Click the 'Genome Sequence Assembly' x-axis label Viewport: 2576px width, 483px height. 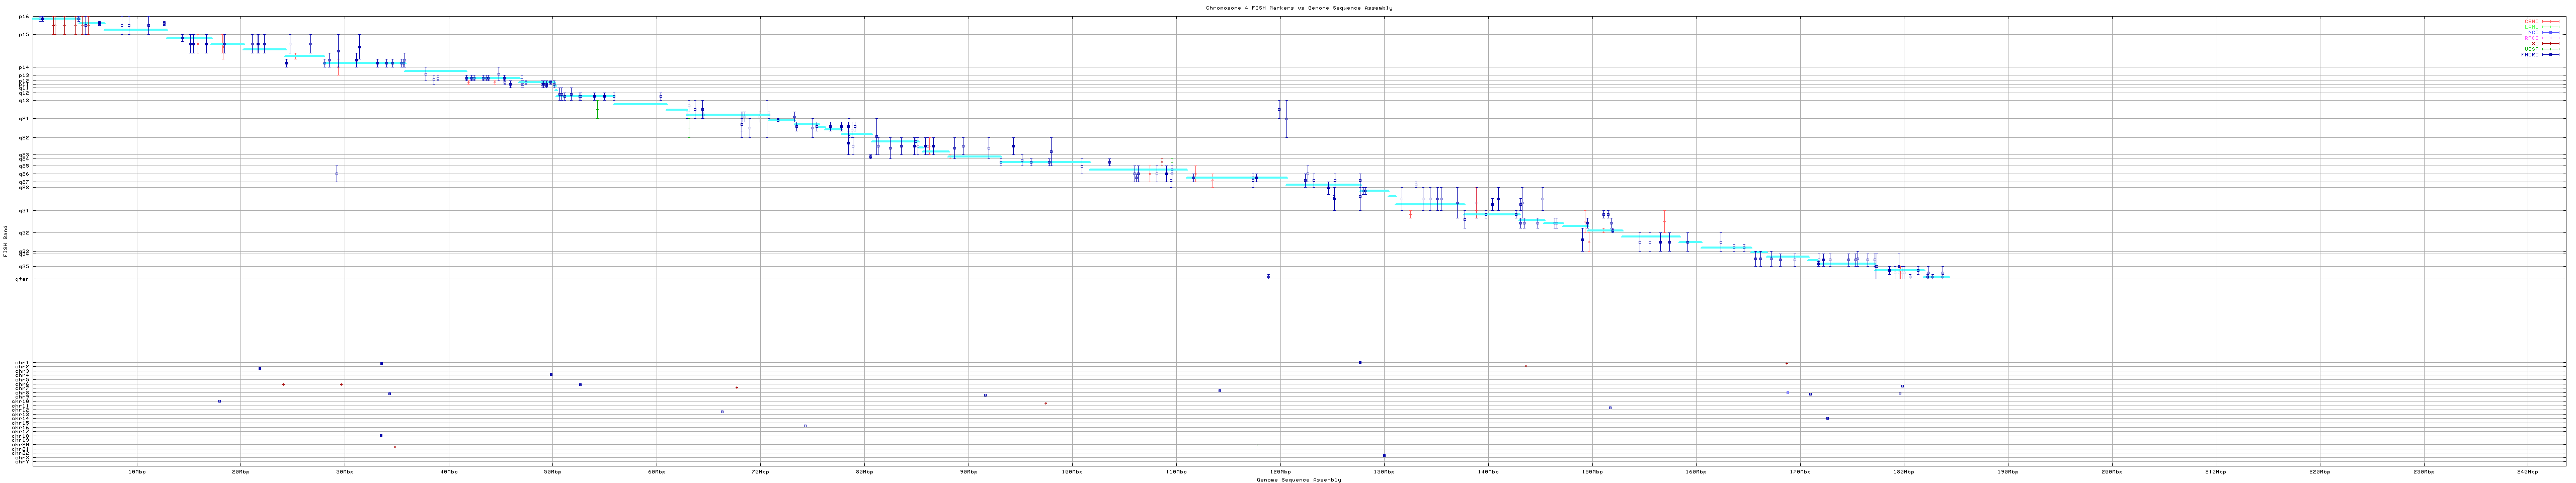tap(1298, 480)
